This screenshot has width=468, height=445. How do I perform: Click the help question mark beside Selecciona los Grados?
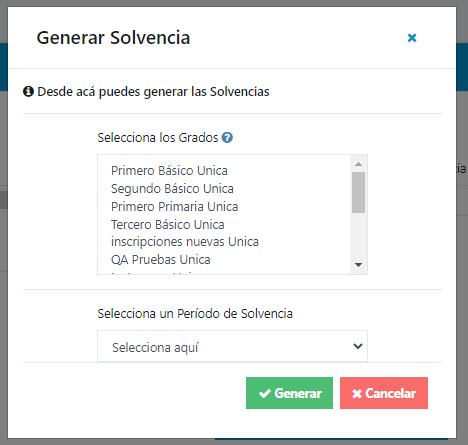tap(227, 137)
